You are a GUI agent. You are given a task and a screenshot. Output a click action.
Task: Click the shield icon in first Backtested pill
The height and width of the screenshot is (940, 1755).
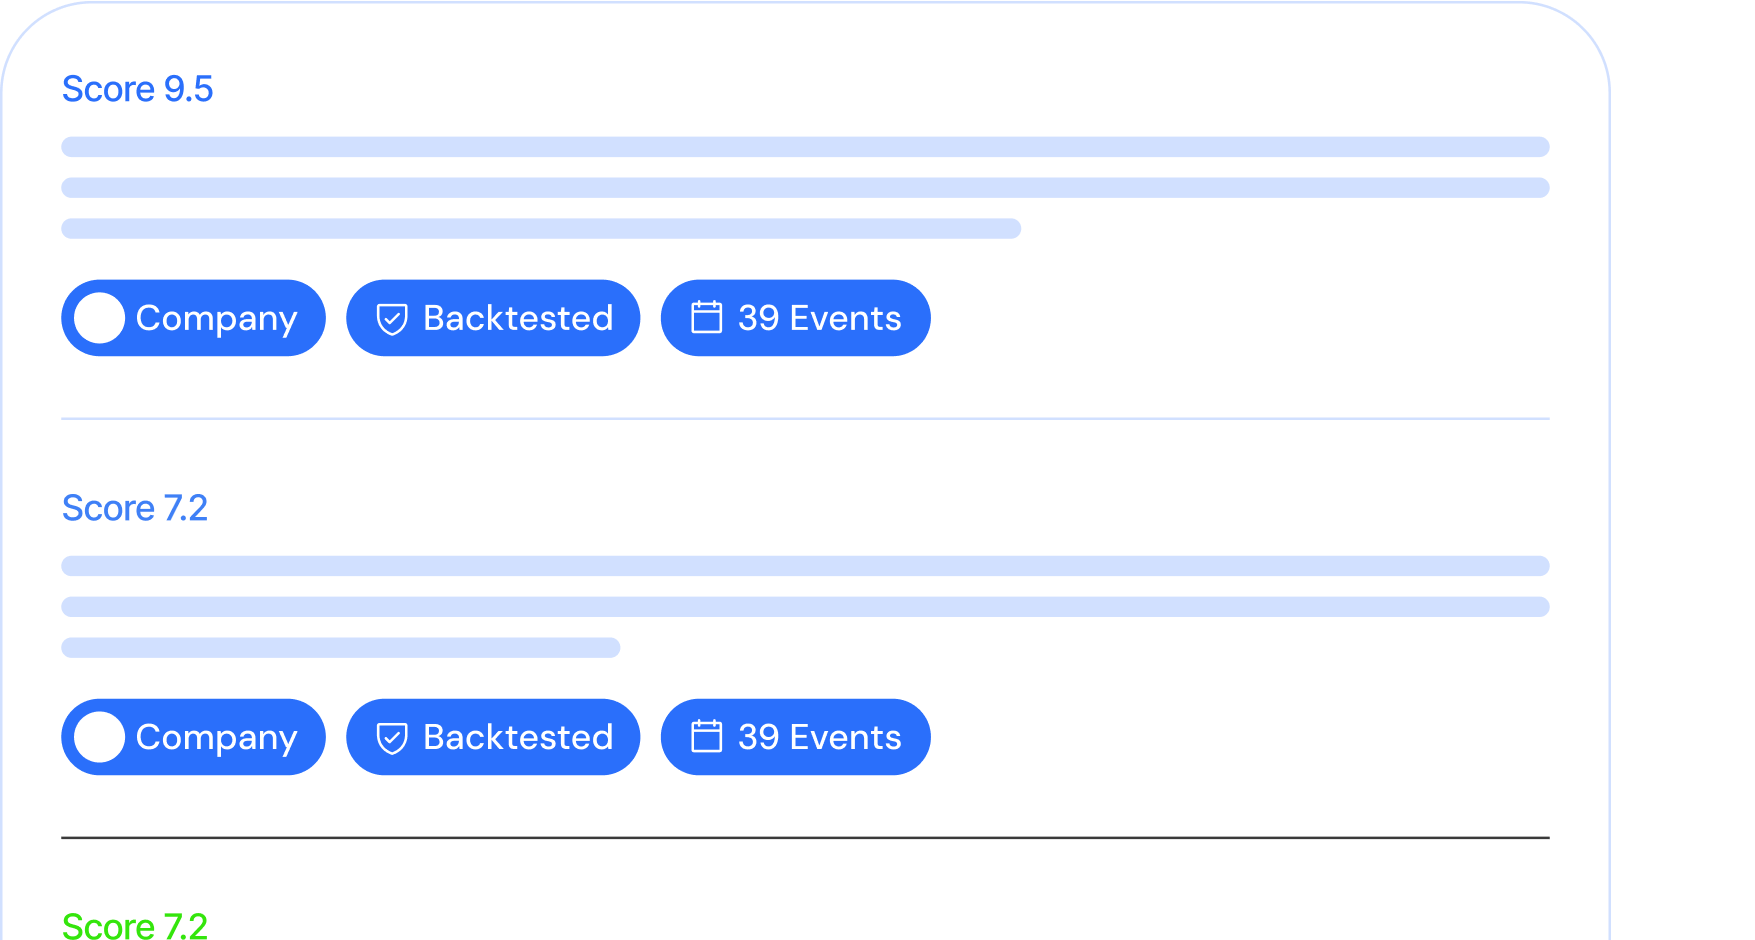click(392, 319)
